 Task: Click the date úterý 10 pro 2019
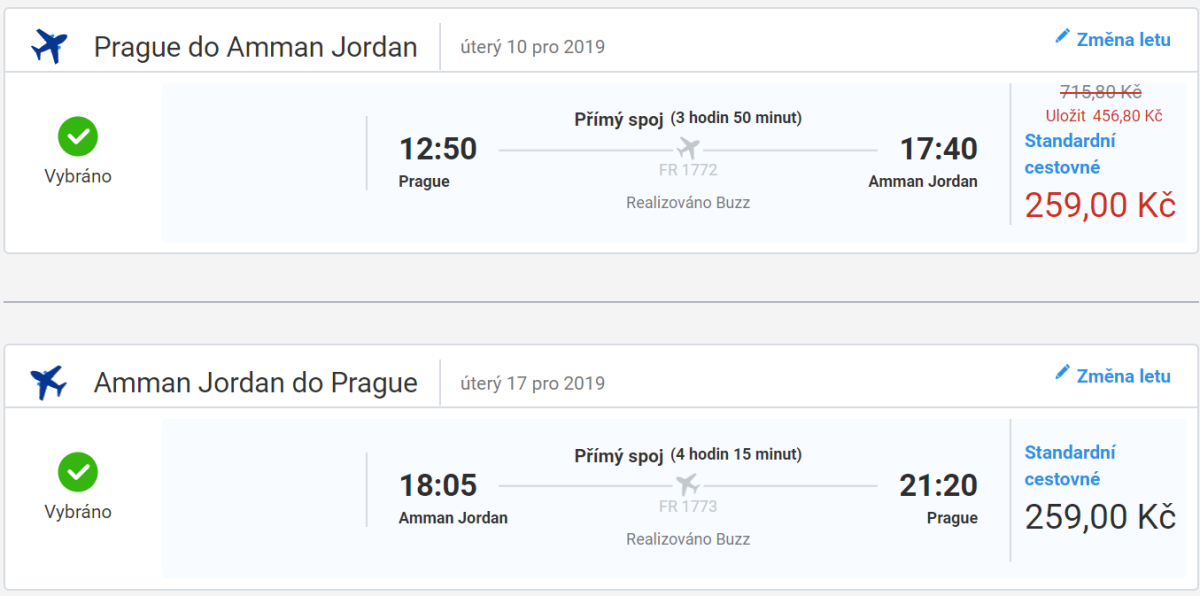(x=532, y=47)
